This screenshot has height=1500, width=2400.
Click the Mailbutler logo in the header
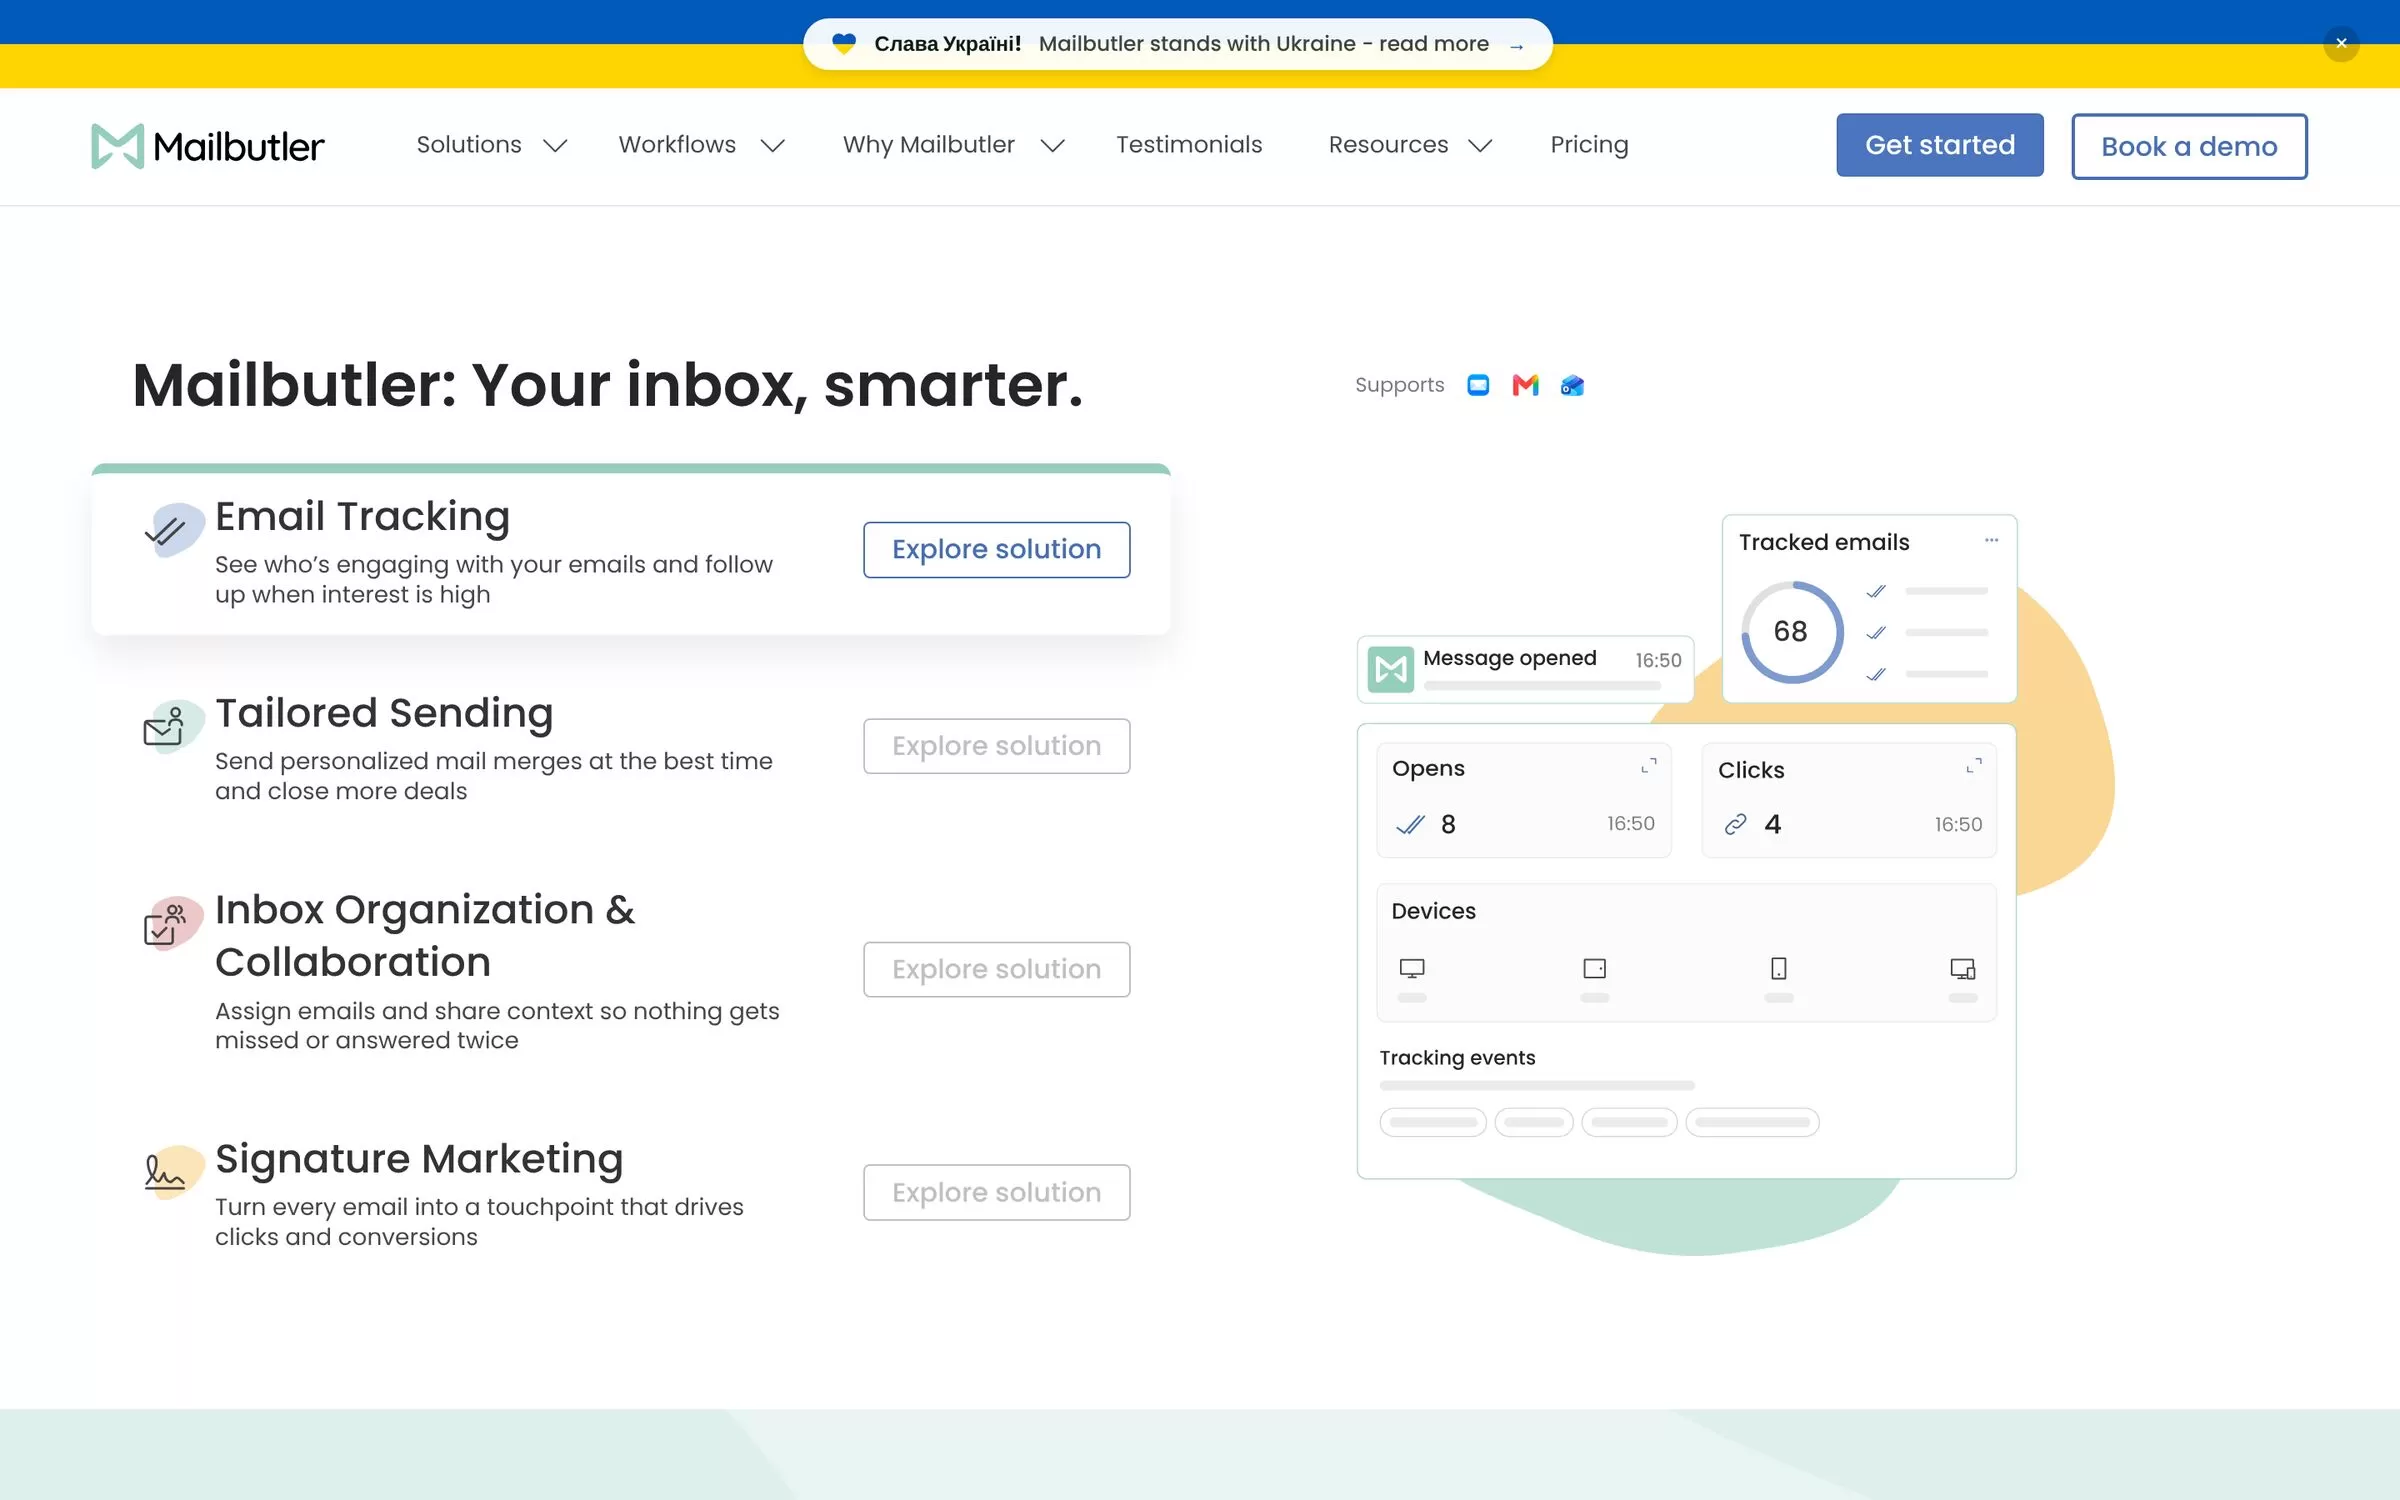(x=207, y=146)
